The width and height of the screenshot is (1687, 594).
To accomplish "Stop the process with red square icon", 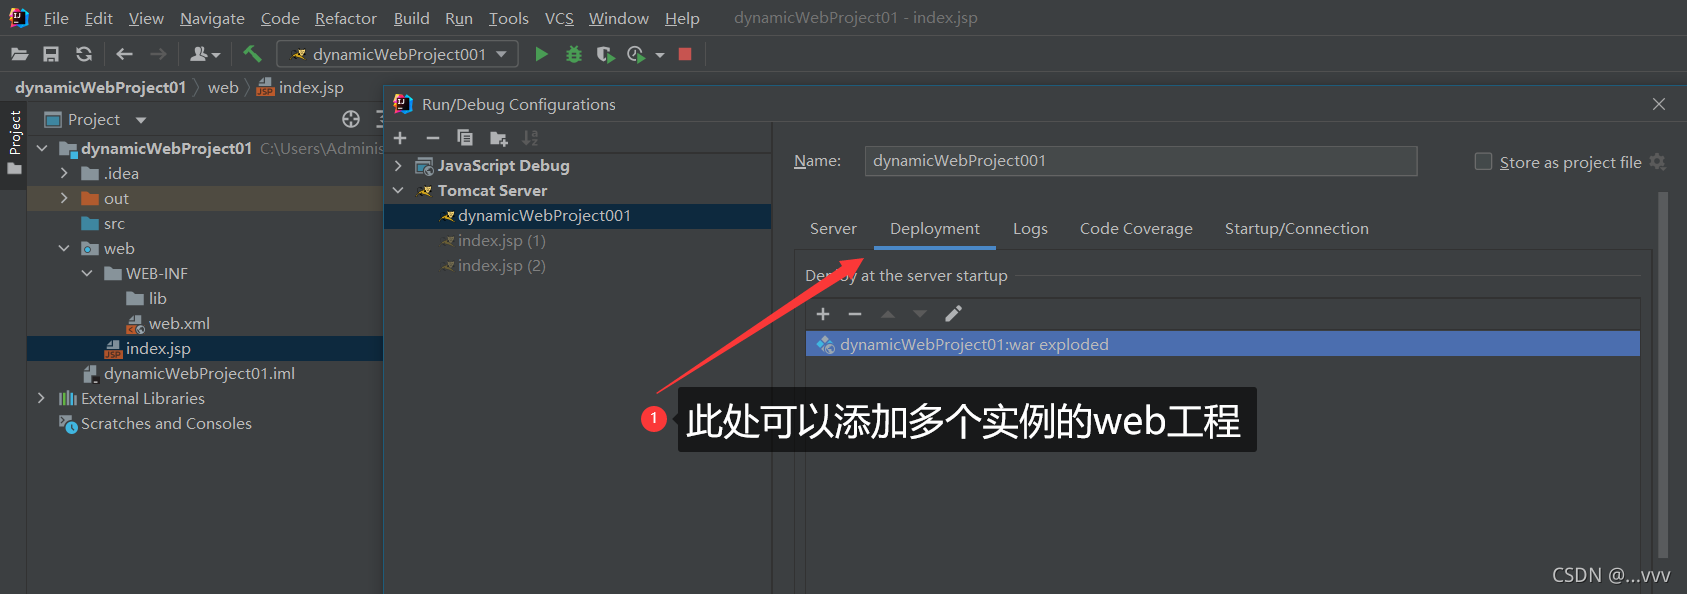I will click(x=685, y=54).
